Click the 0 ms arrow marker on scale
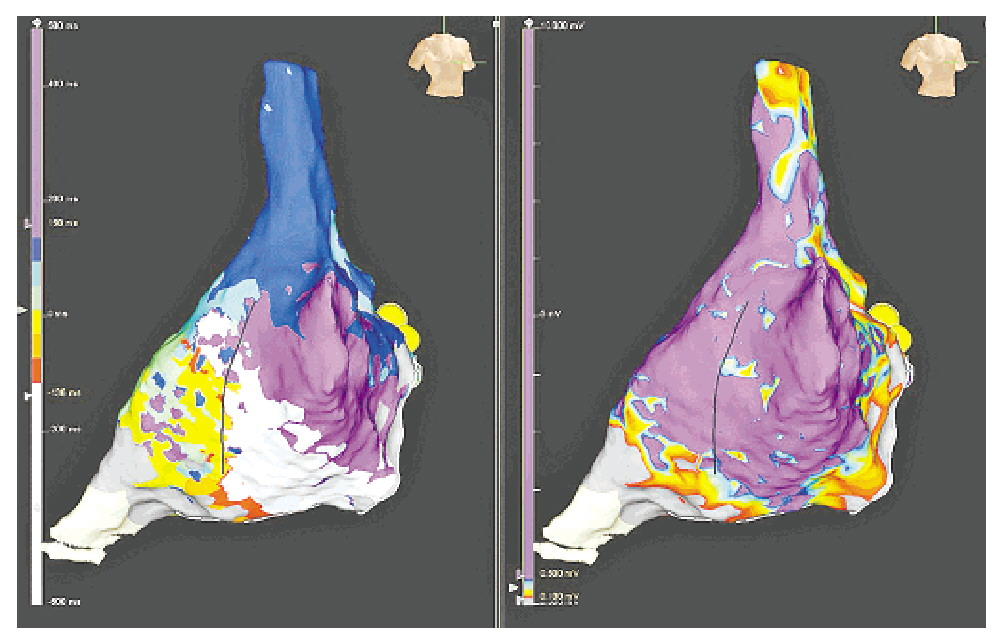Image resolution: width=1000 pixels, height=644 pixels. click(x=24, y=312)
